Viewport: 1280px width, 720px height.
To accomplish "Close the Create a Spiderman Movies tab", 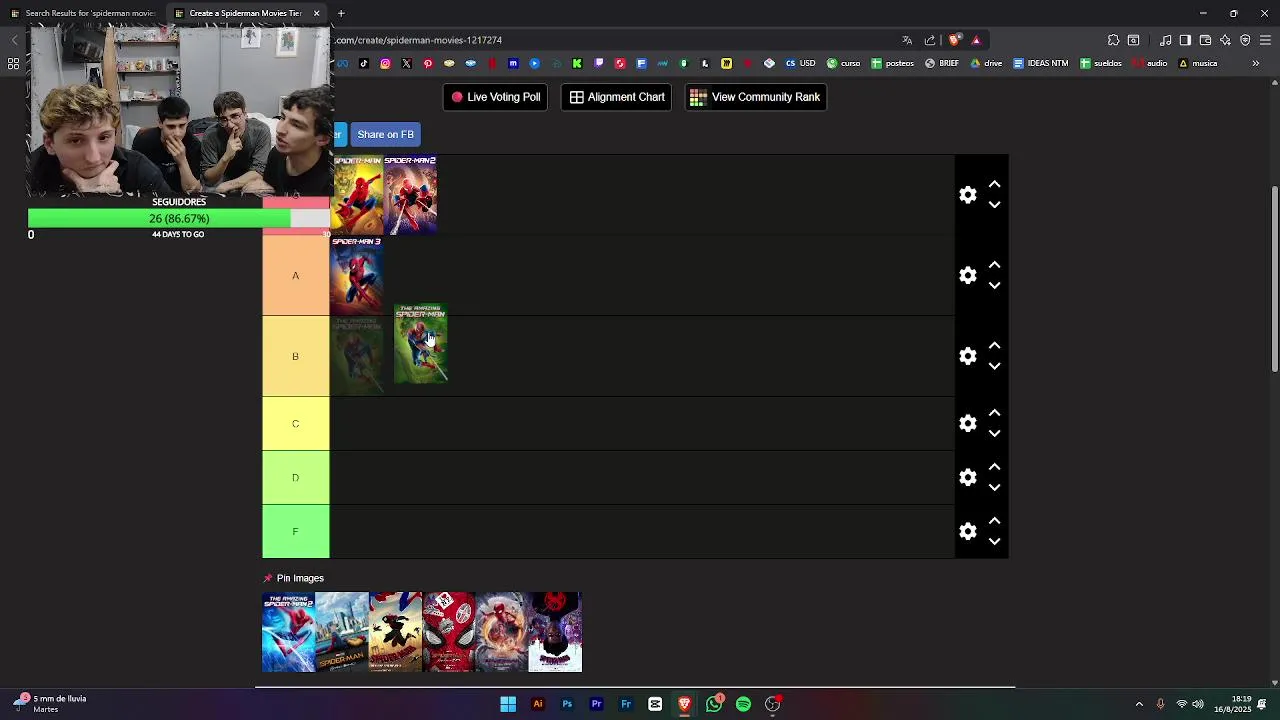I will point(317,13).
